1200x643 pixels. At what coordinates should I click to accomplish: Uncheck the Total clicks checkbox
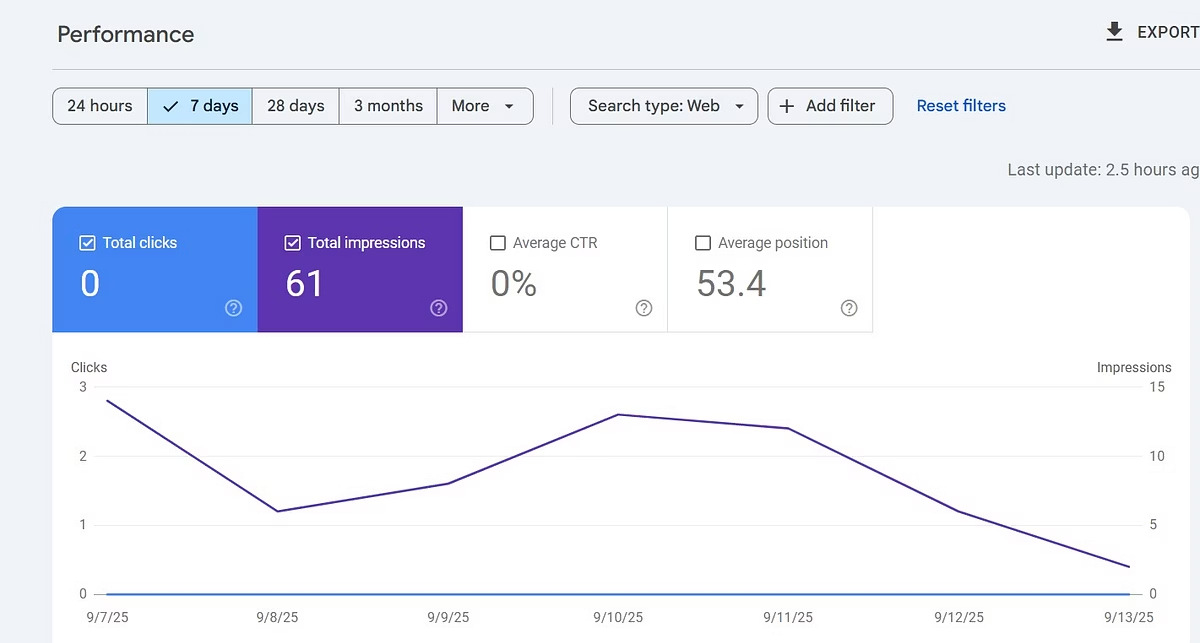click(87, 243)
